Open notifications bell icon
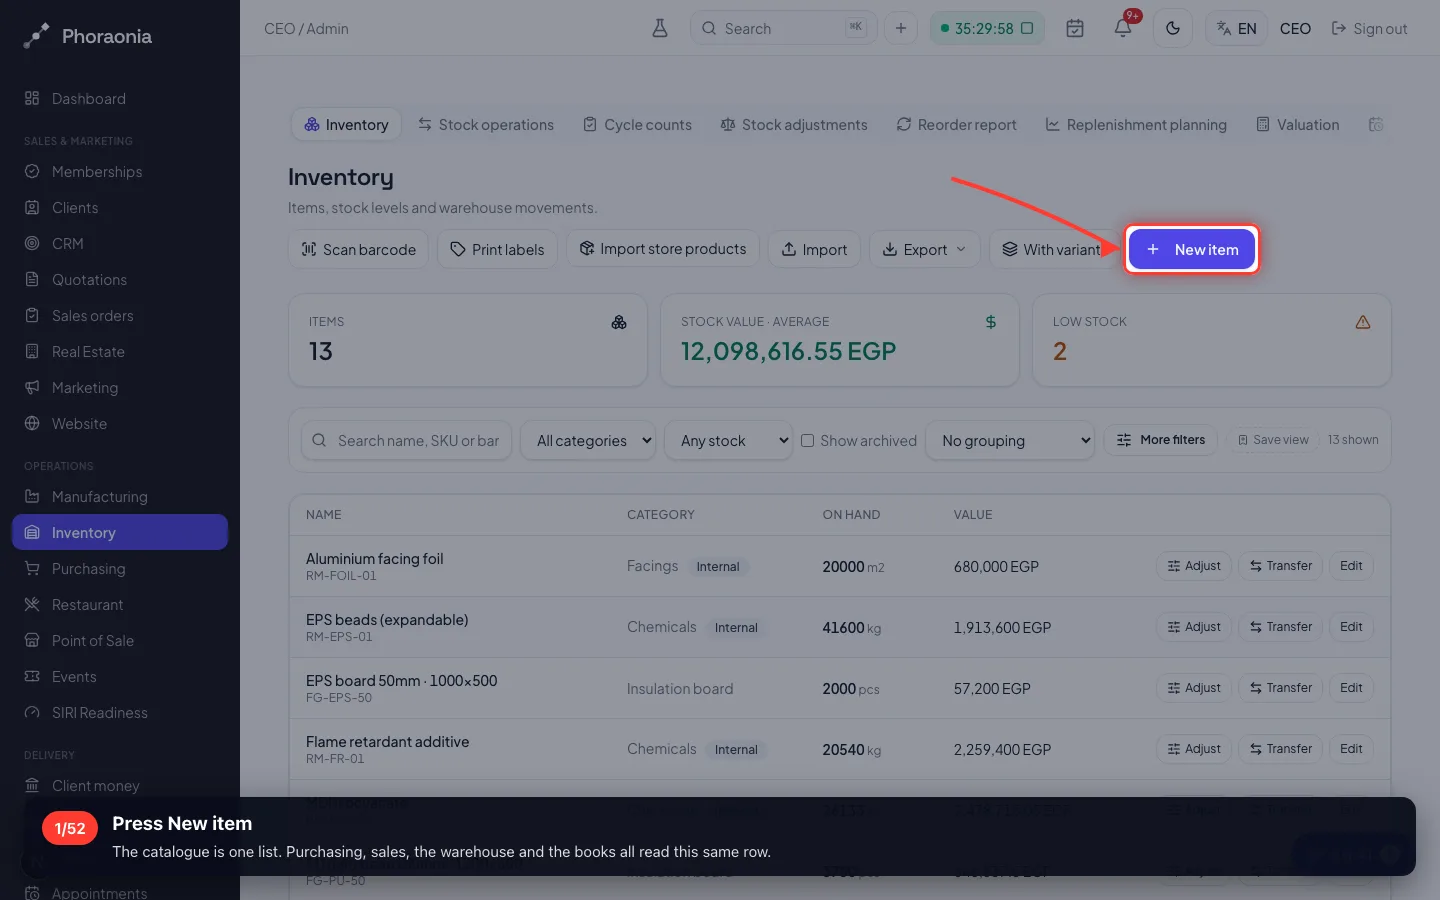 1123,28
